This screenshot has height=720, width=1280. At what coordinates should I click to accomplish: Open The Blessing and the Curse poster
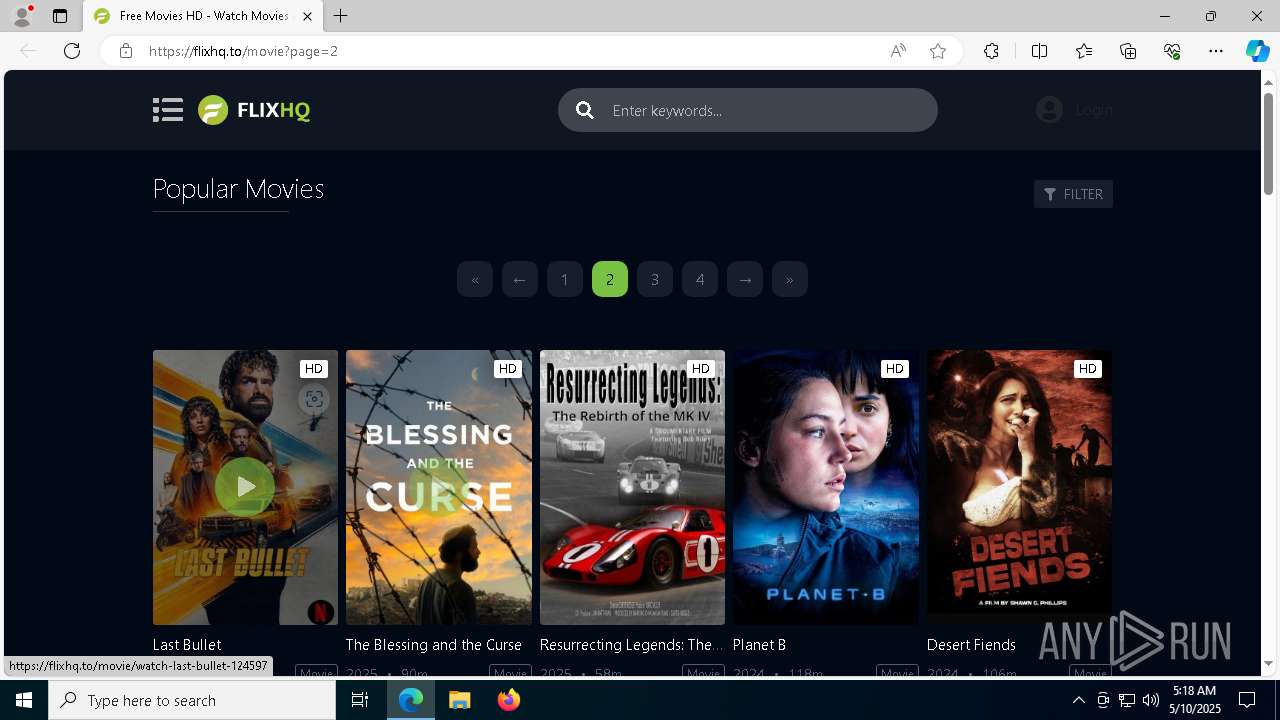[439, 487]
